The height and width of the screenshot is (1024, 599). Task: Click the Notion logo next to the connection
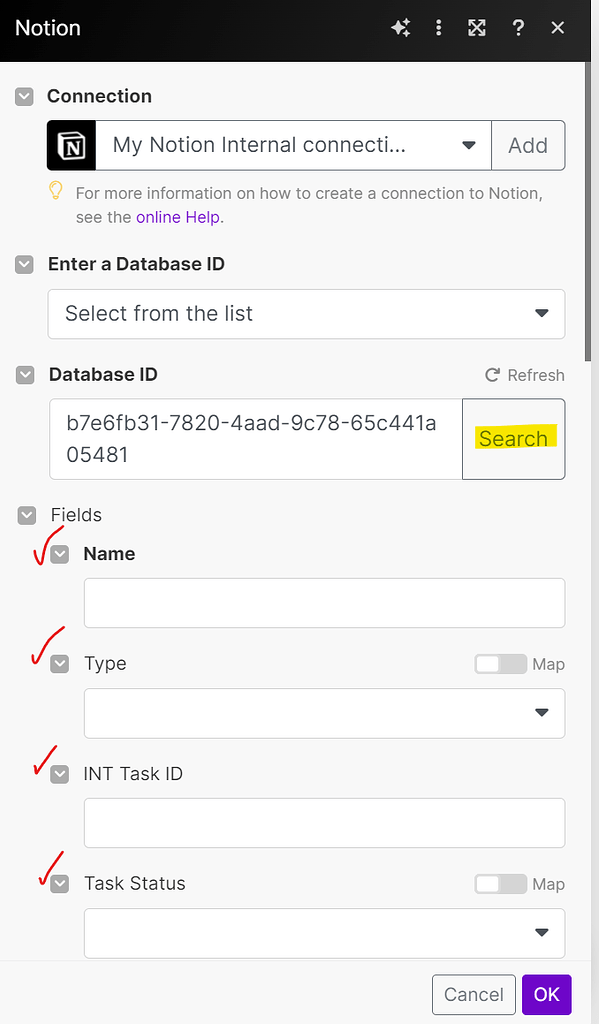click(x=70, y=145)
